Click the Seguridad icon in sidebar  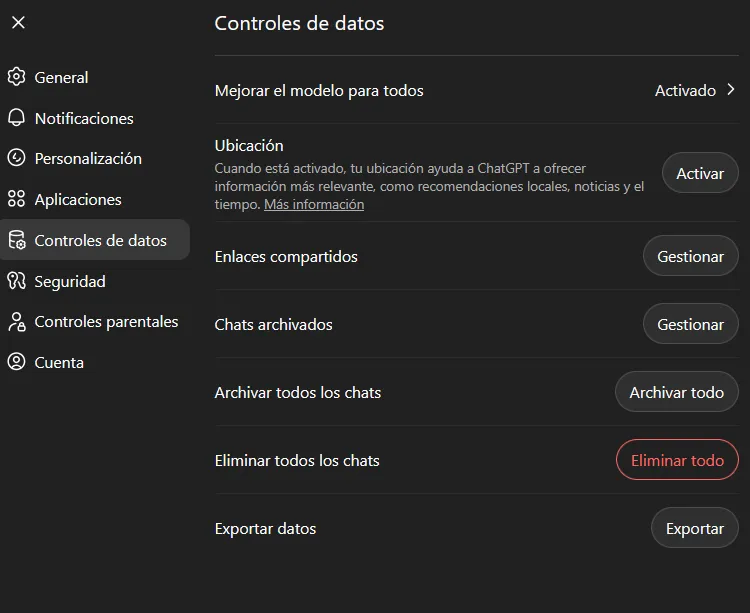(x=17, y=281)
